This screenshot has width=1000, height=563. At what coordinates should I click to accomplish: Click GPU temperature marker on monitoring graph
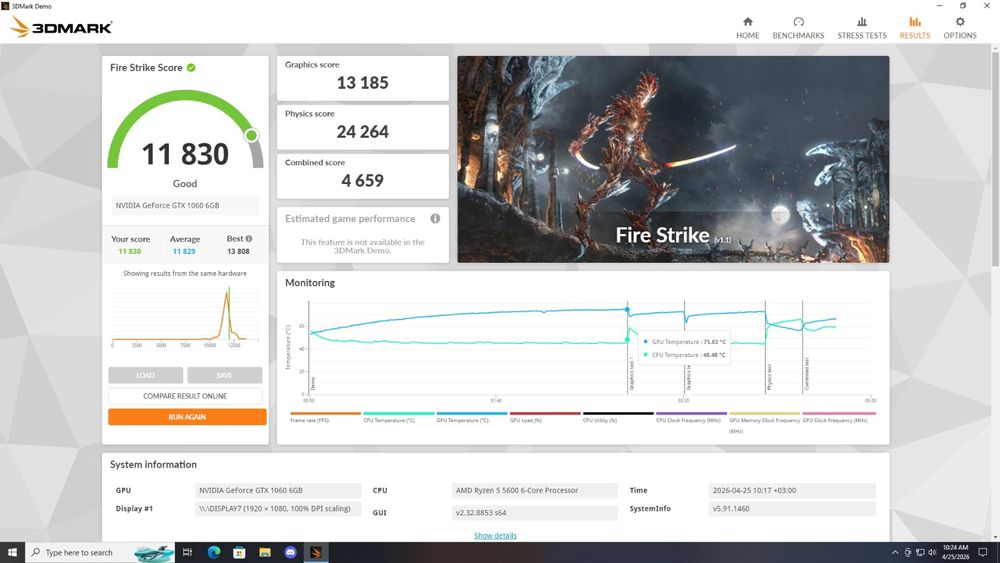coord(628,310)
